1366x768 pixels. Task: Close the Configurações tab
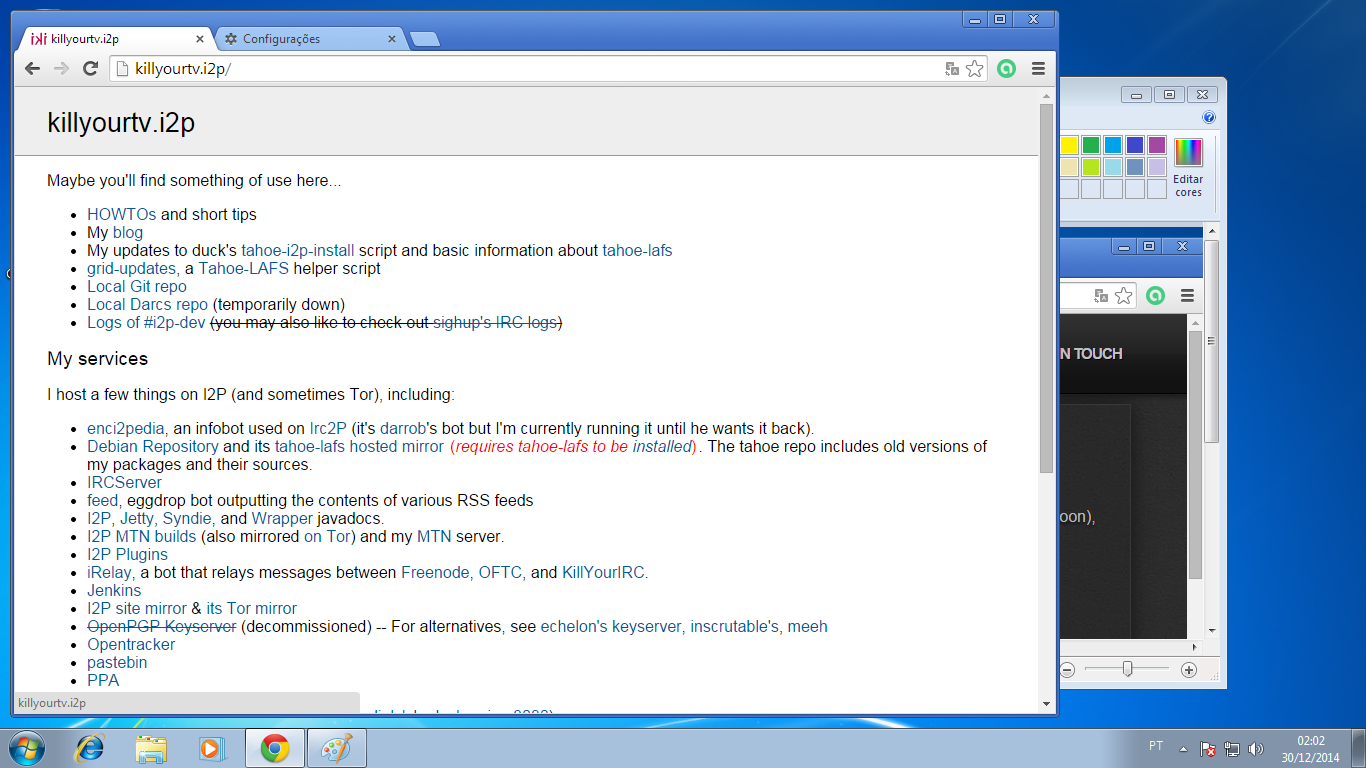pos(392,39)
